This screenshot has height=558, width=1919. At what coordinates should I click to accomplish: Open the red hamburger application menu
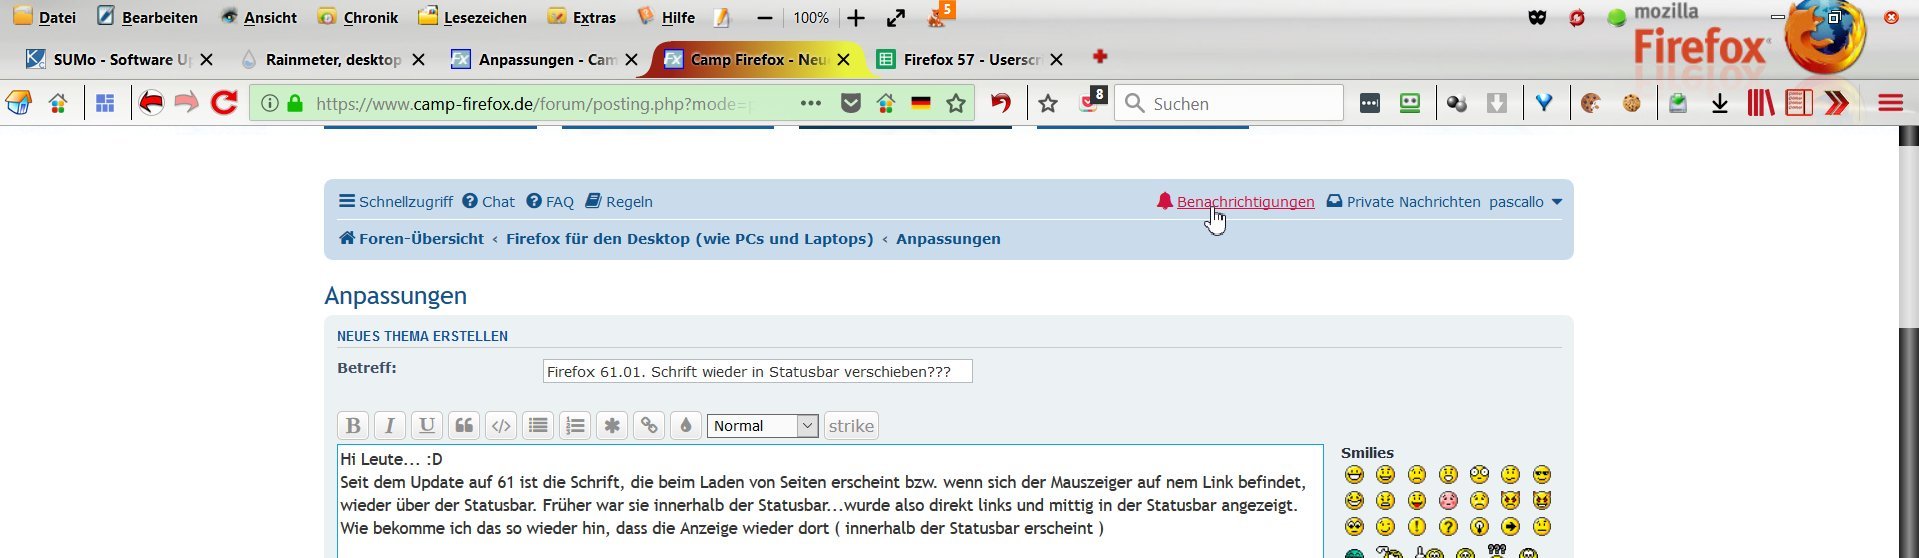[x=1890, y=103]
